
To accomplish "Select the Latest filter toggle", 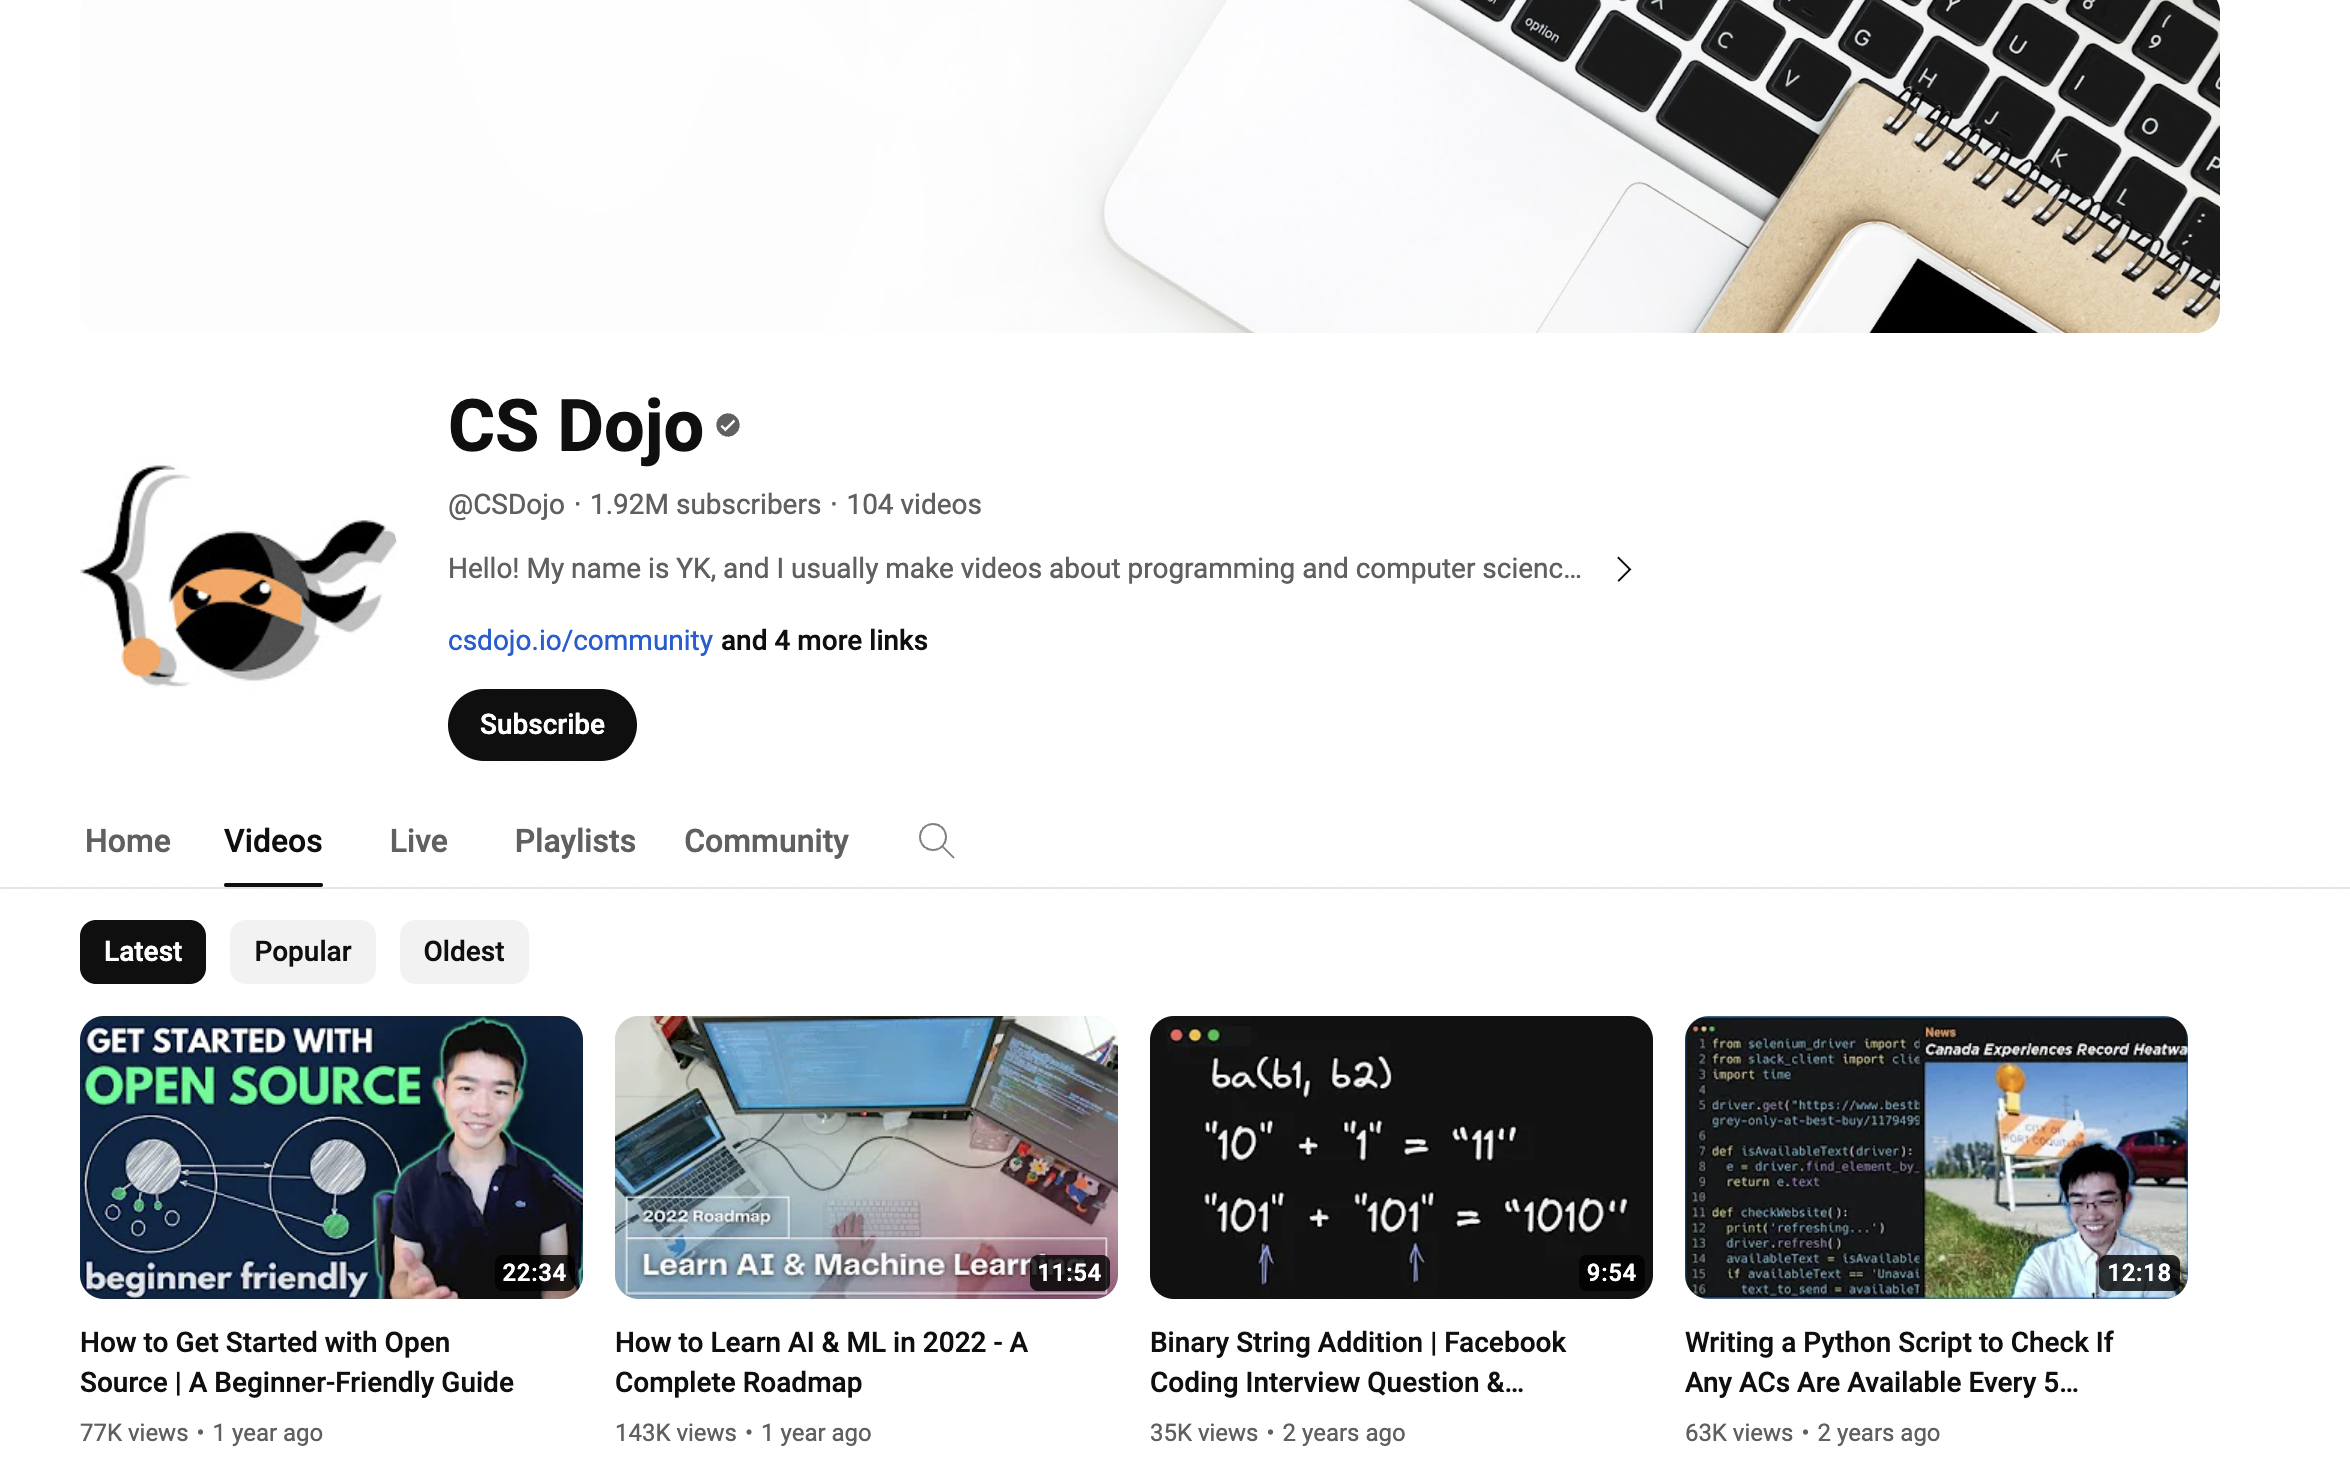I will click(x=142, y=951).
